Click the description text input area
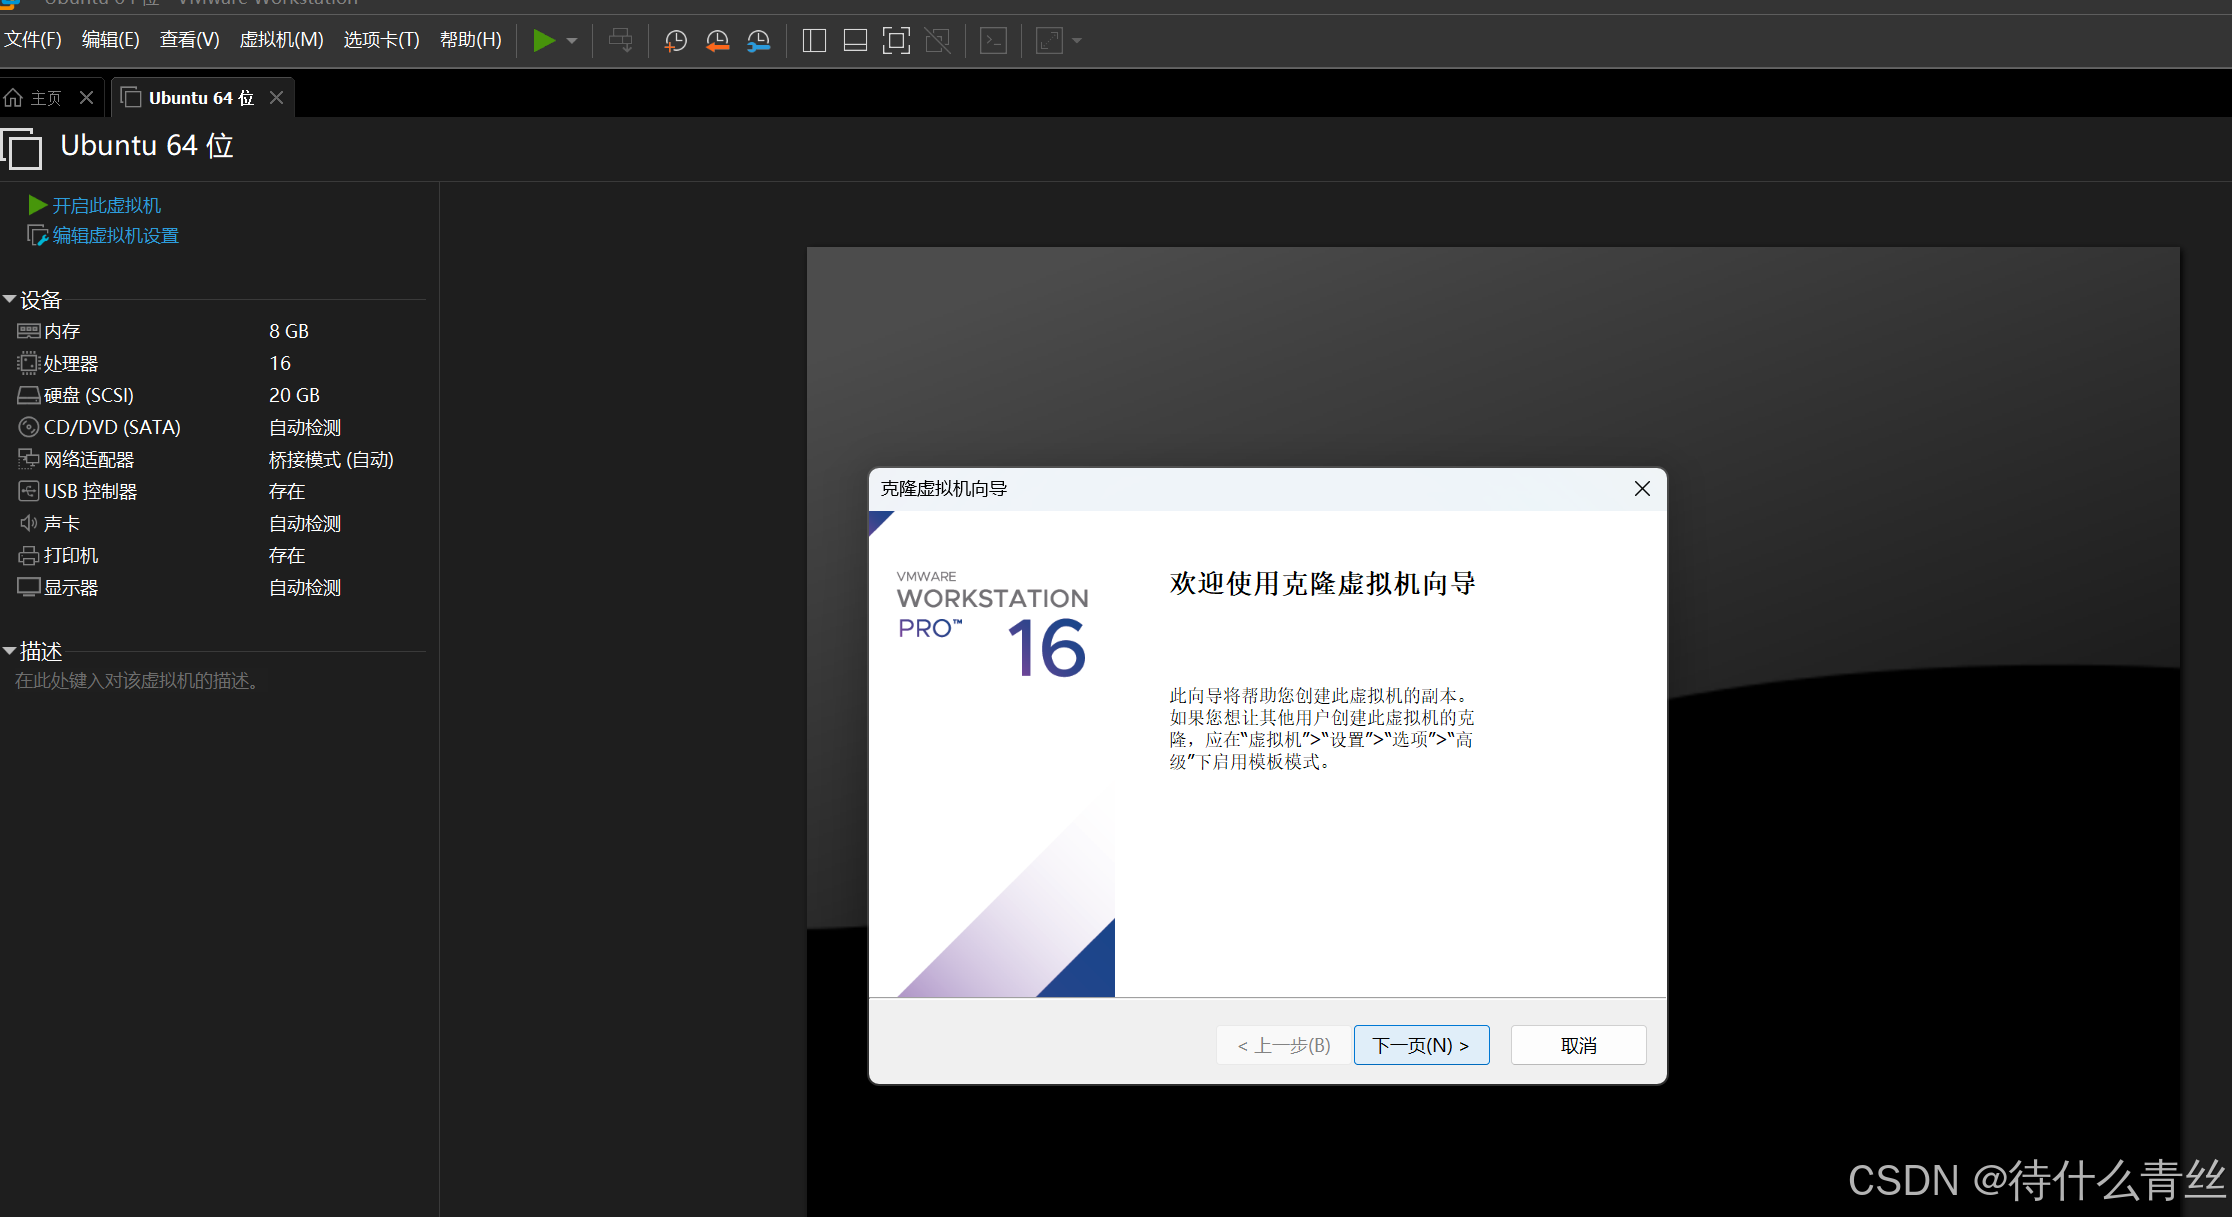This screenshot has height=1217, width=2232. [x=139, y=681]
